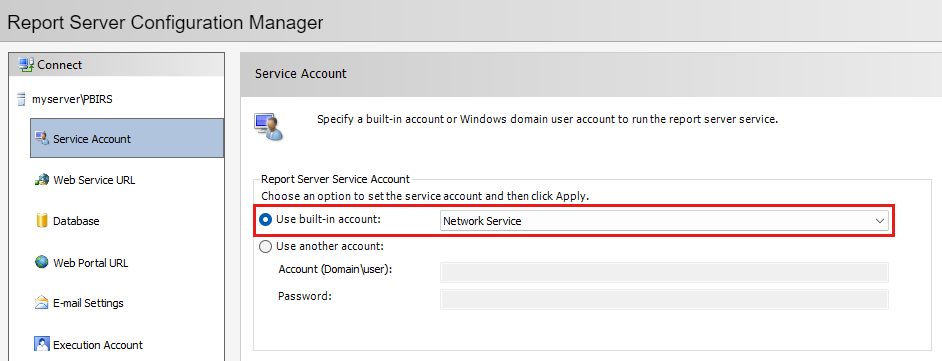Click the E-mail Settings envelope icon

pyautogui.click(x=42, y=303)
